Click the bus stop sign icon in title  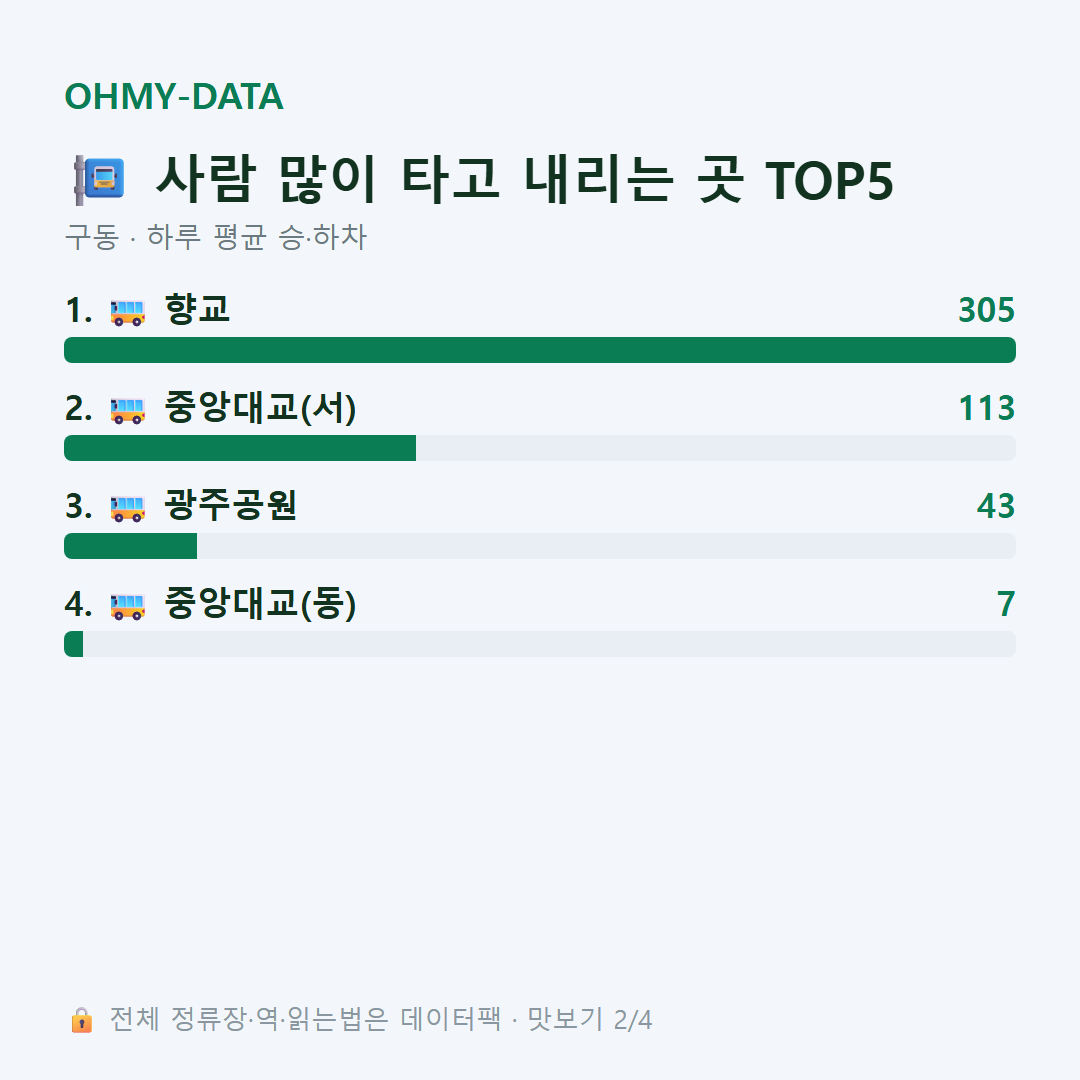tap(100, 180)
